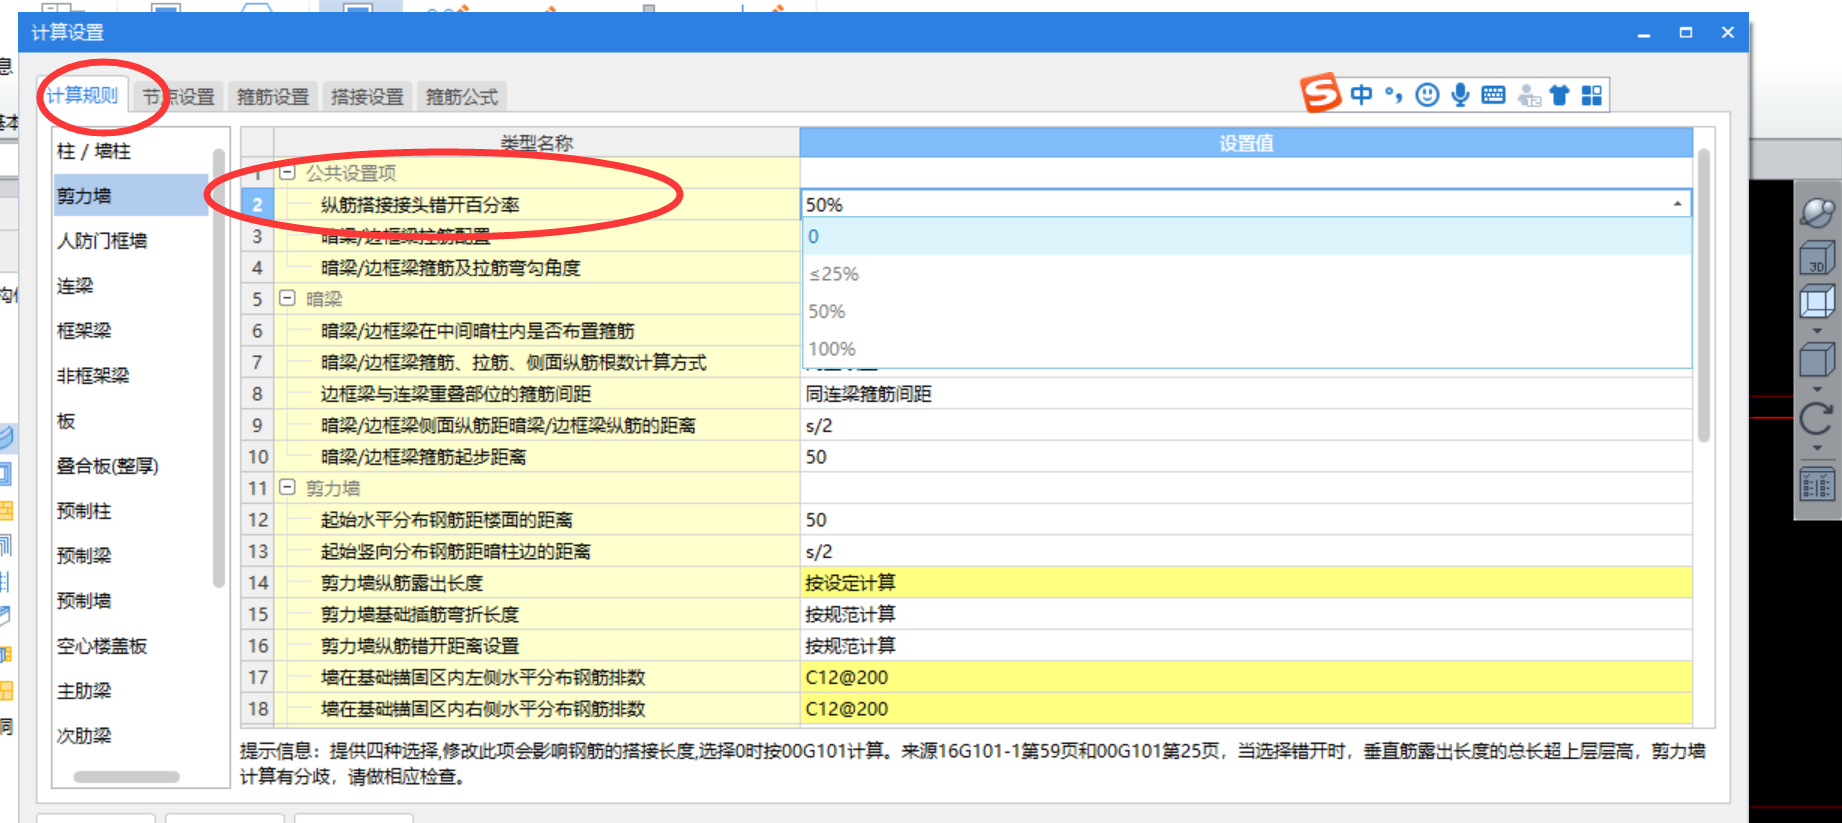Choose ≤25% in dropdown list

(1246, 274)
